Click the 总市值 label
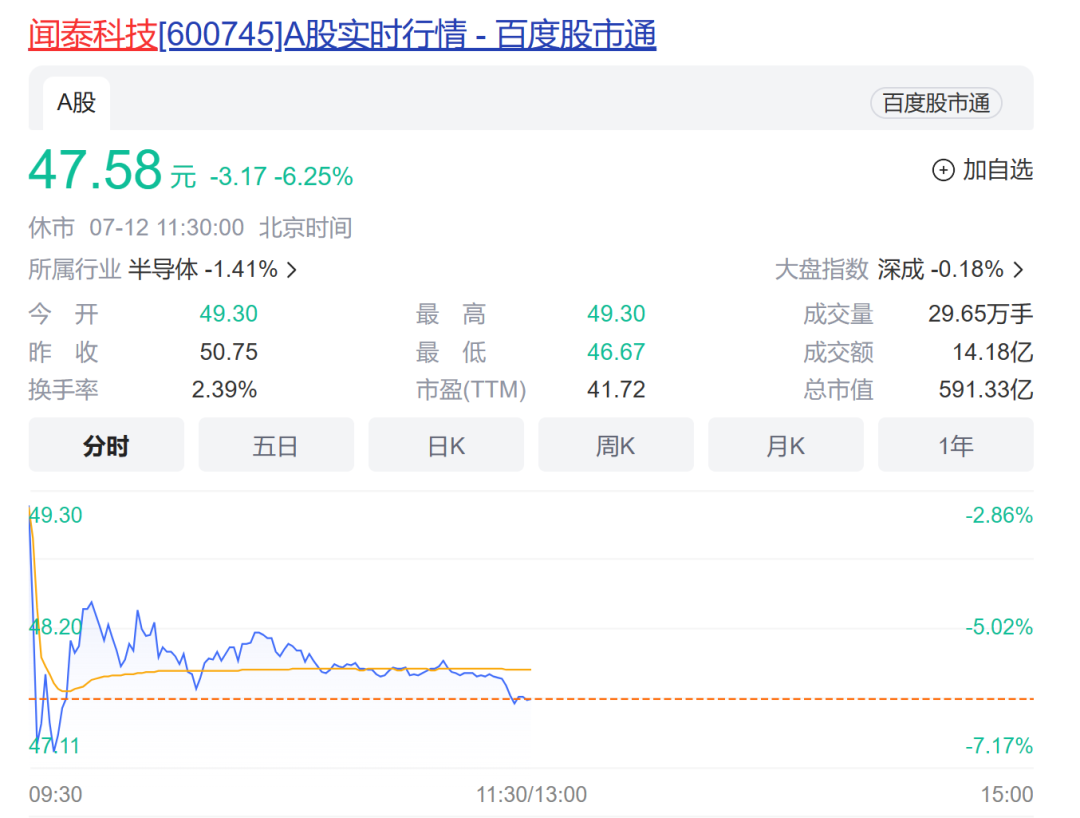This screenshot has width=1080, height=818. pyautogui.click(x=838, y=390)
